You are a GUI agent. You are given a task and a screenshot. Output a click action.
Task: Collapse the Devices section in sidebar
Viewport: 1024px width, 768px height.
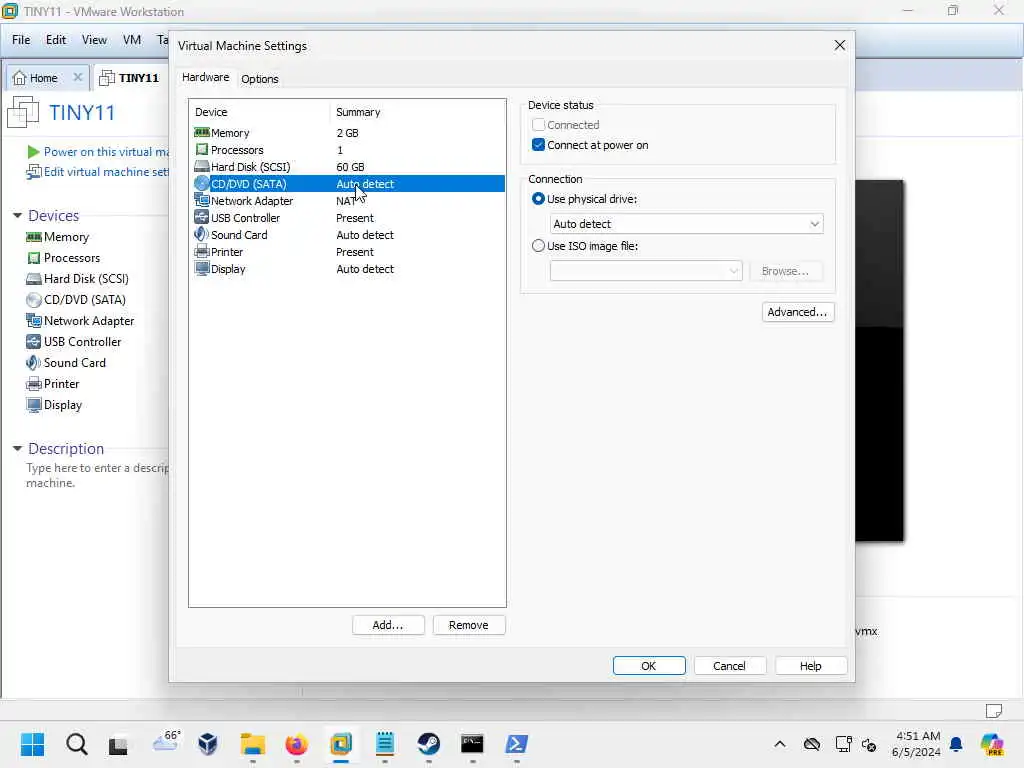pyautogui.click(x=18, y=216)
